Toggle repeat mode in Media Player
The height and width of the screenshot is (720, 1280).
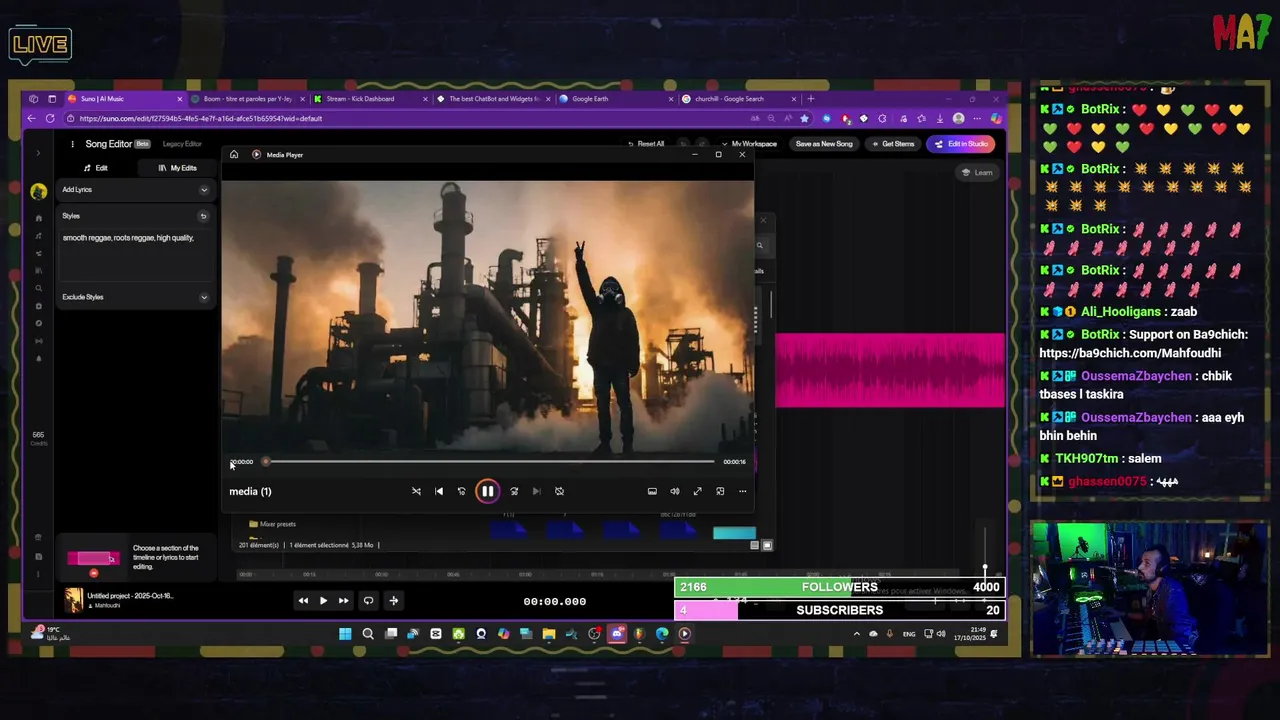pyautogui.click(x=559, y=491)
